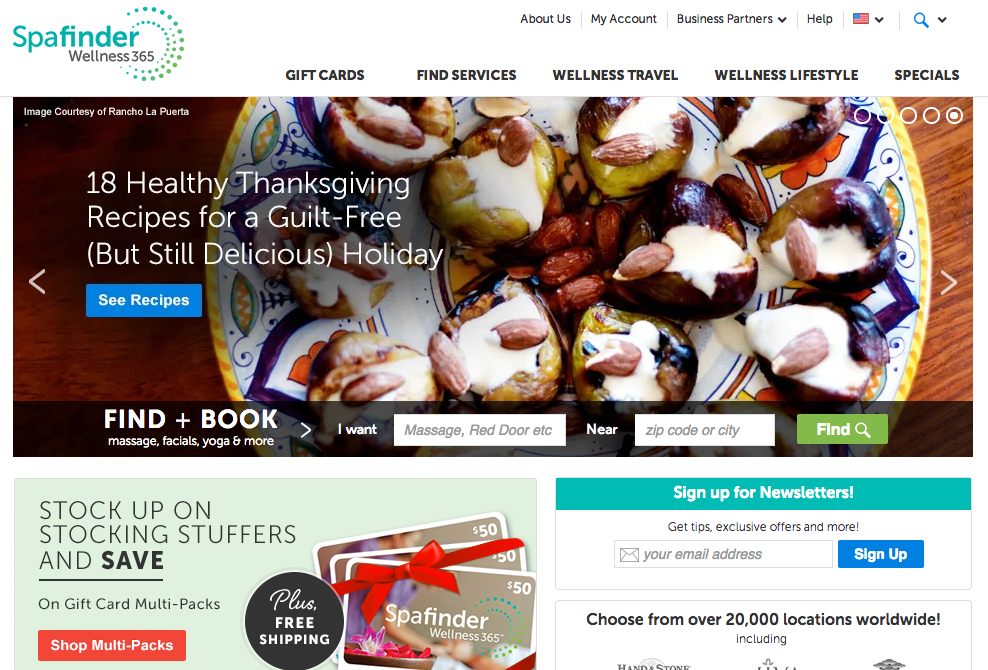Click the Shop Multi-Packs button
The image size is (988, 670).
coord(112,645)
